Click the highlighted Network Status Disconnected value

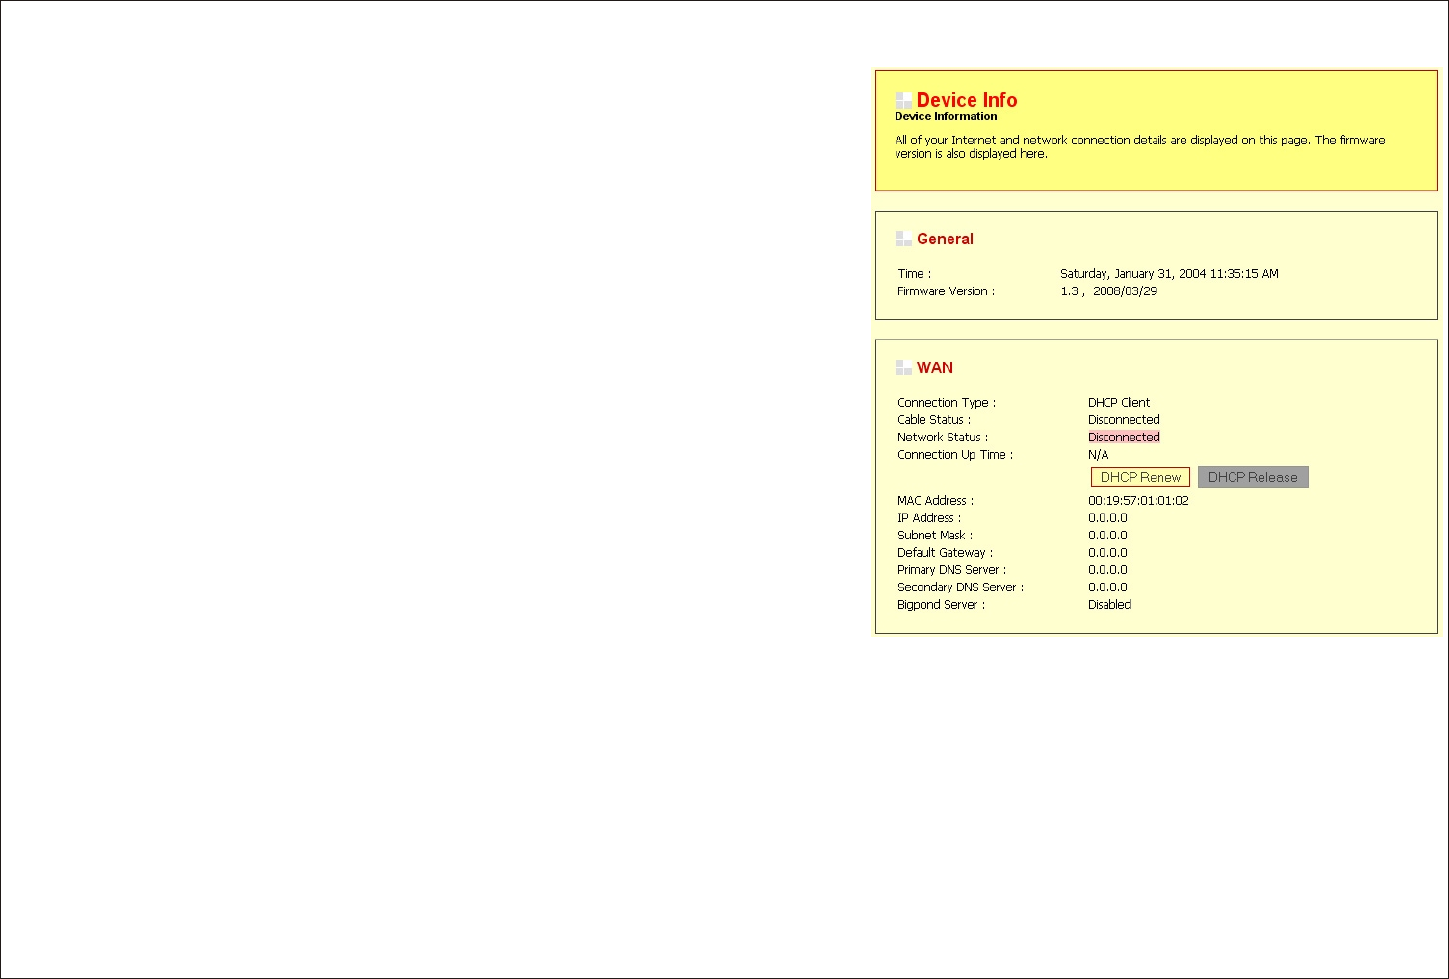pos(1124,437)
